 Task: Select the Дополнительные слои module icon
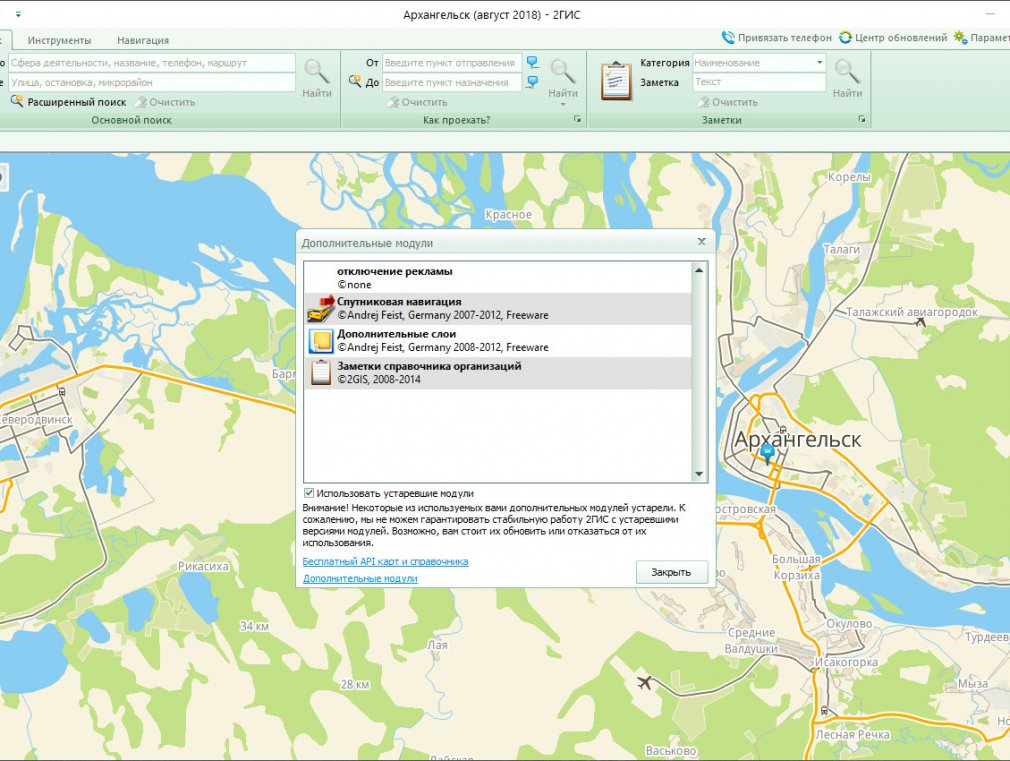click(x=320, y=341)
